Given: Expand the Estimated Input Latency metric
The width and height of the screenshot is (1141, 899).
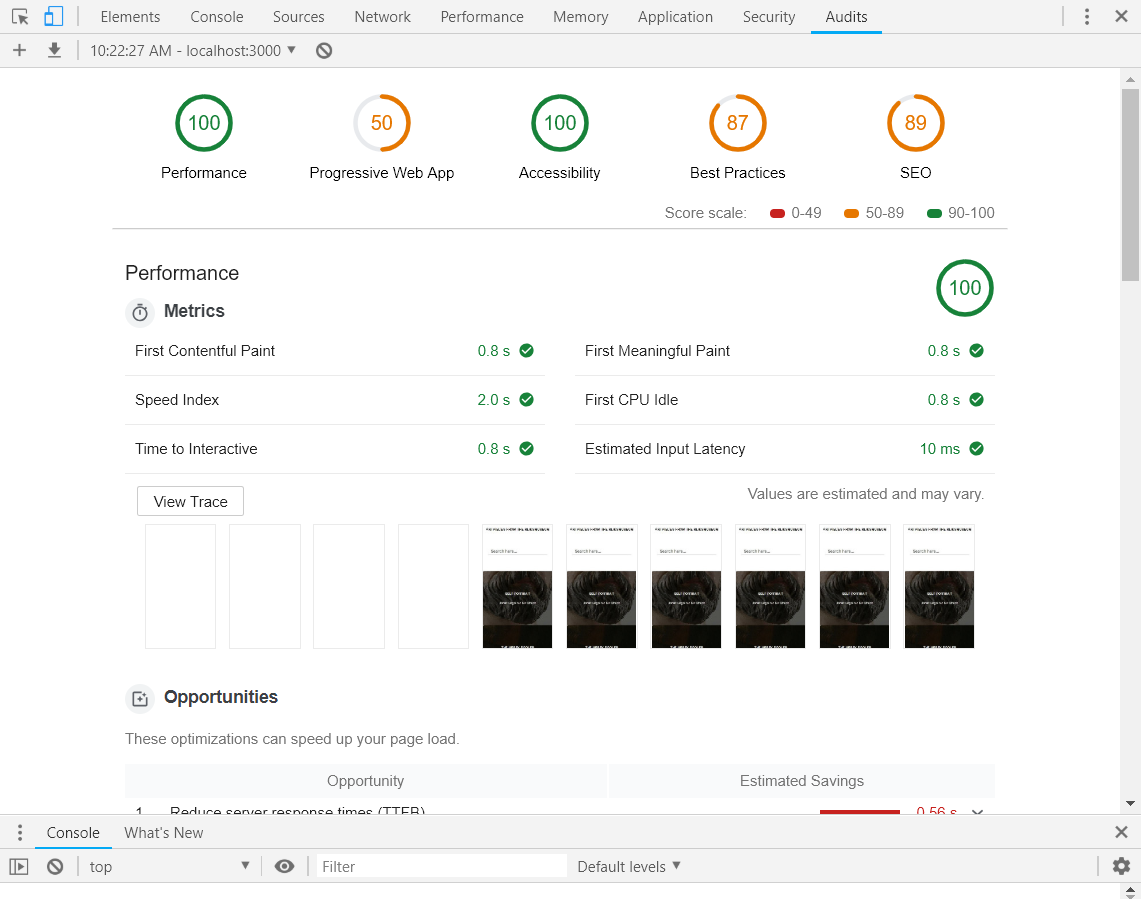Looking at the screenshot, I should click(784, 448).
